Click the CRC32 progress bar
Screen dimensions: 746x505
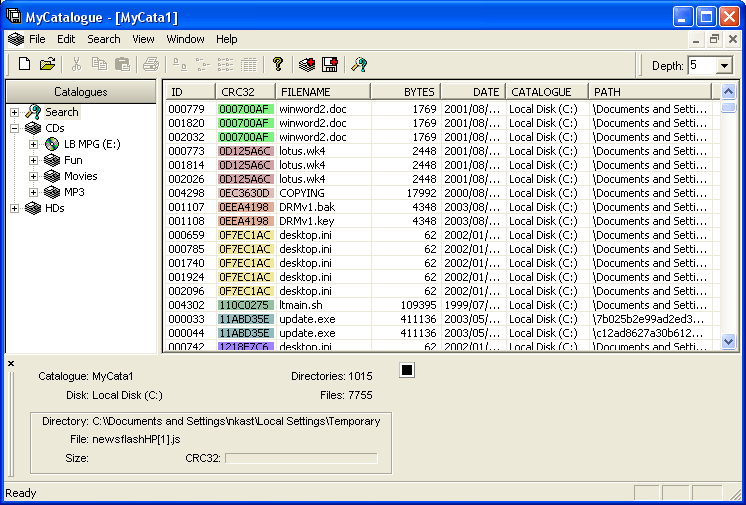[x=301, y=458]
